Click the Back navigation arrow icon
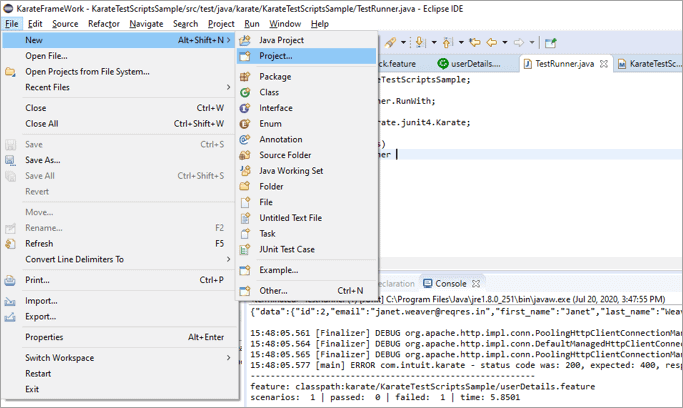The height and width of the screenshot is (408, 683). click(x=492, y=42)
